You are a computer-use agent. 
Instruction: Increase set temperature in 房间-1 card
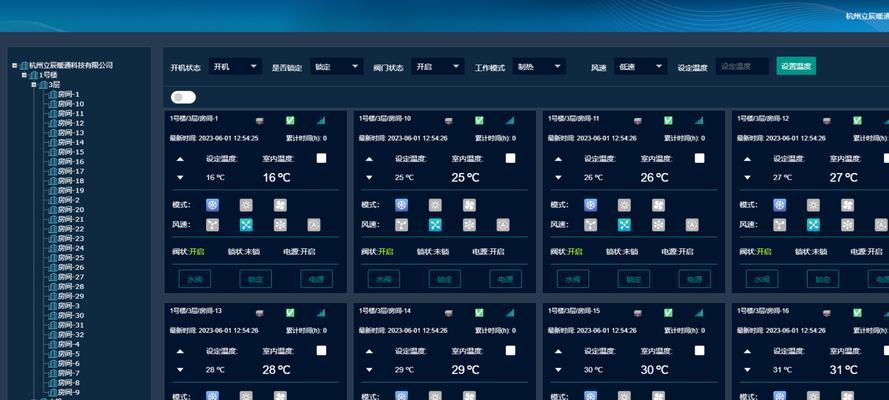point(180,159)
